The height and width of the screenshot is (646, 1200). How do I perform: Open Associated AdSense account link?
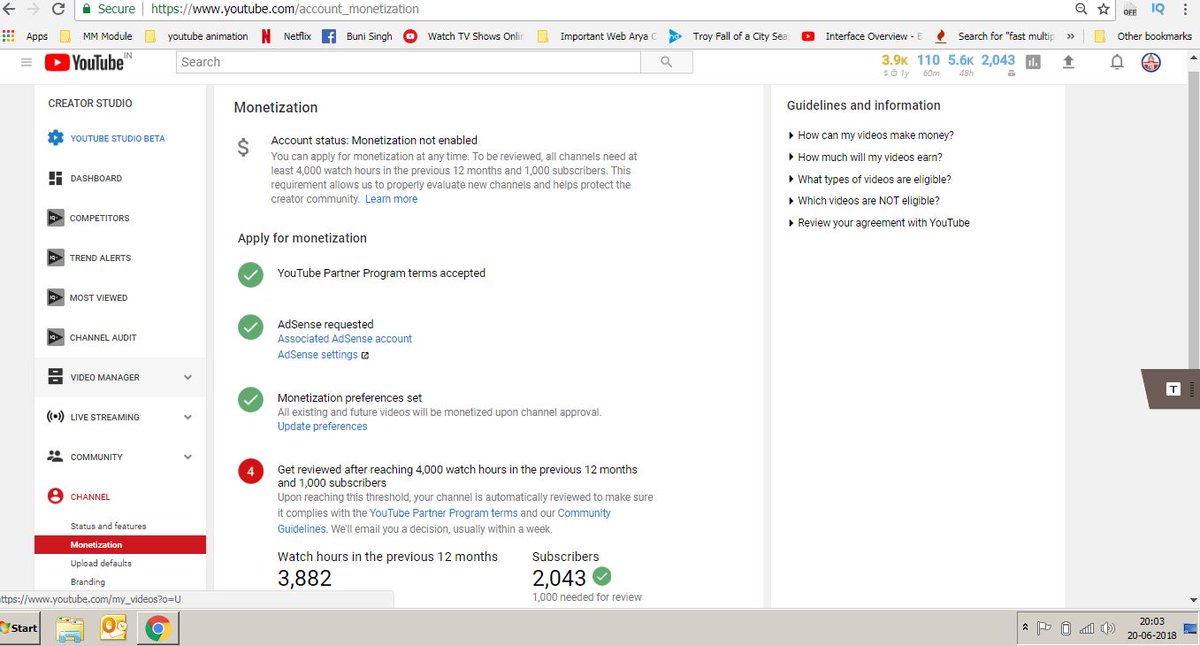point(344,339)
